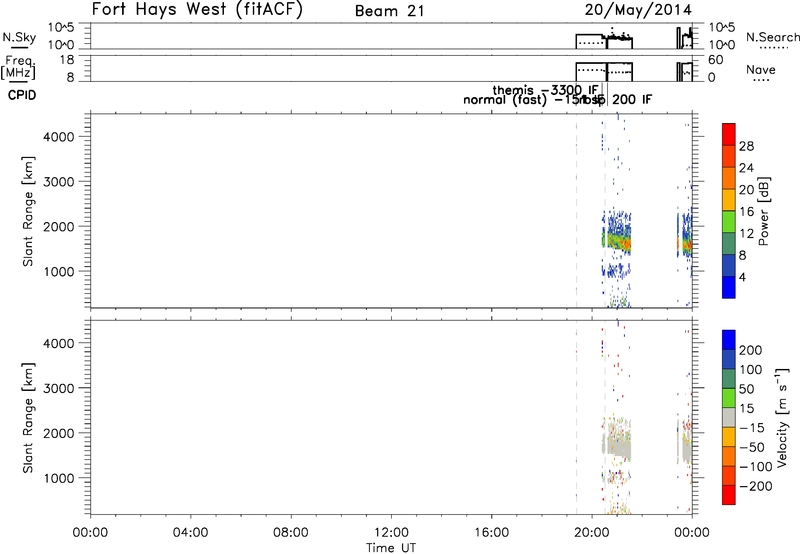
Task: Click the '04:00' time tick label
Action: tap(191, 533)
